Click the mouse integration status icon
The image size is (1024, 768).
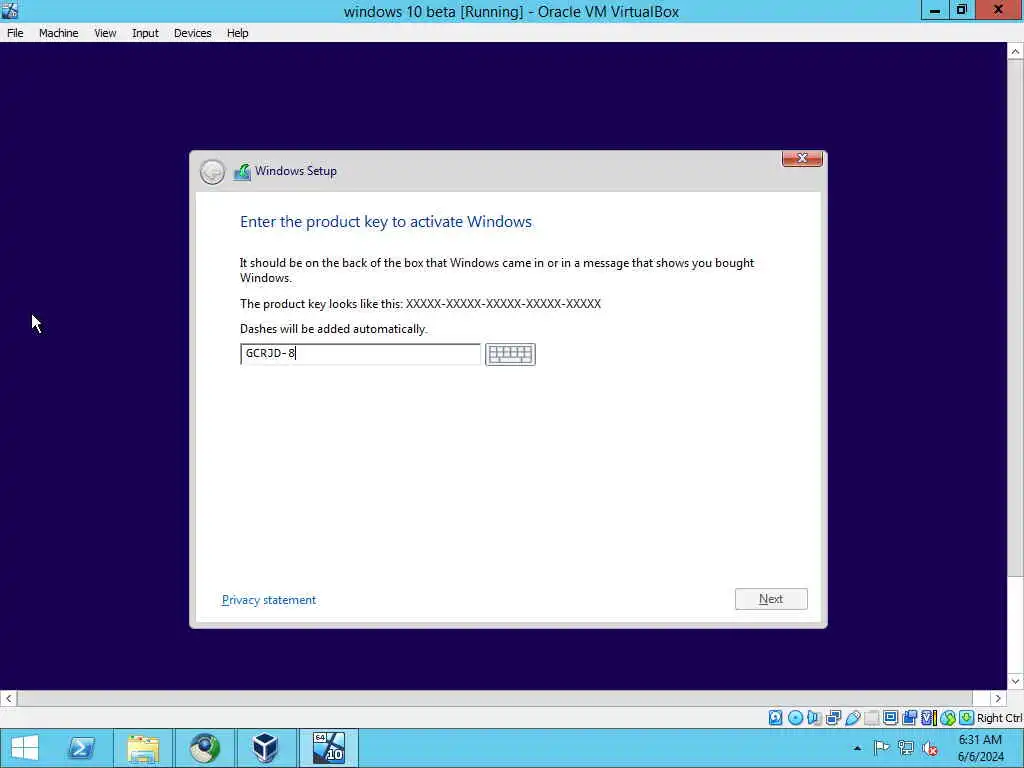click(948, 718)
